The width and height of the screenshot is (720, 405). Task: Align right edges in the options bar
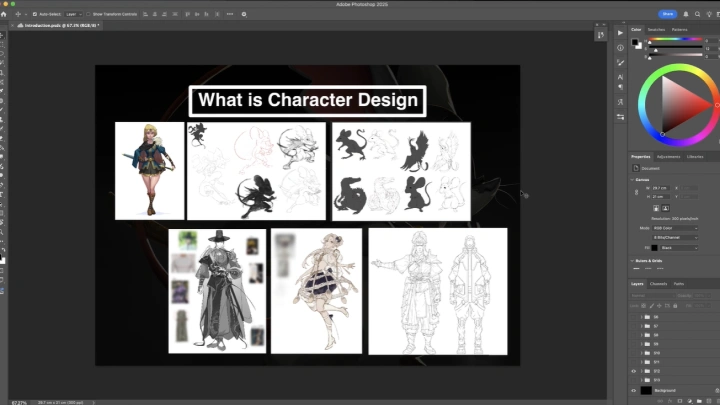(164, 14)
